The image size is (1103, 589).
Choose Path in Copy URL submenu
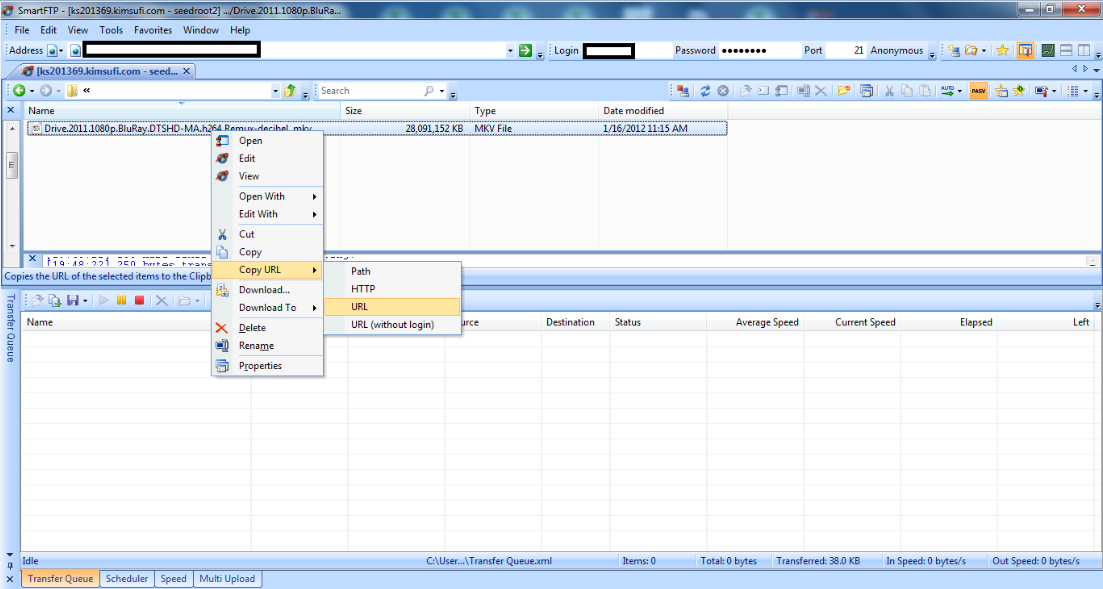tap(393, 271)
